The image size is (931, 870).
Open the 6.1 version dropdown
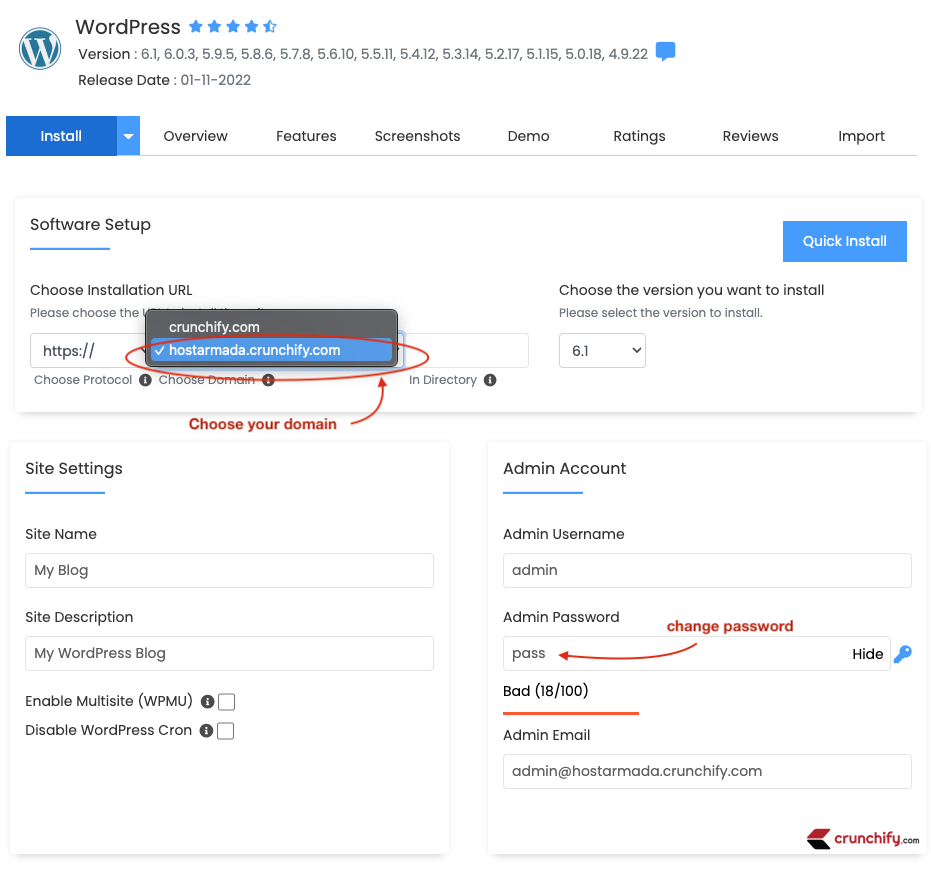pos(602,351)
